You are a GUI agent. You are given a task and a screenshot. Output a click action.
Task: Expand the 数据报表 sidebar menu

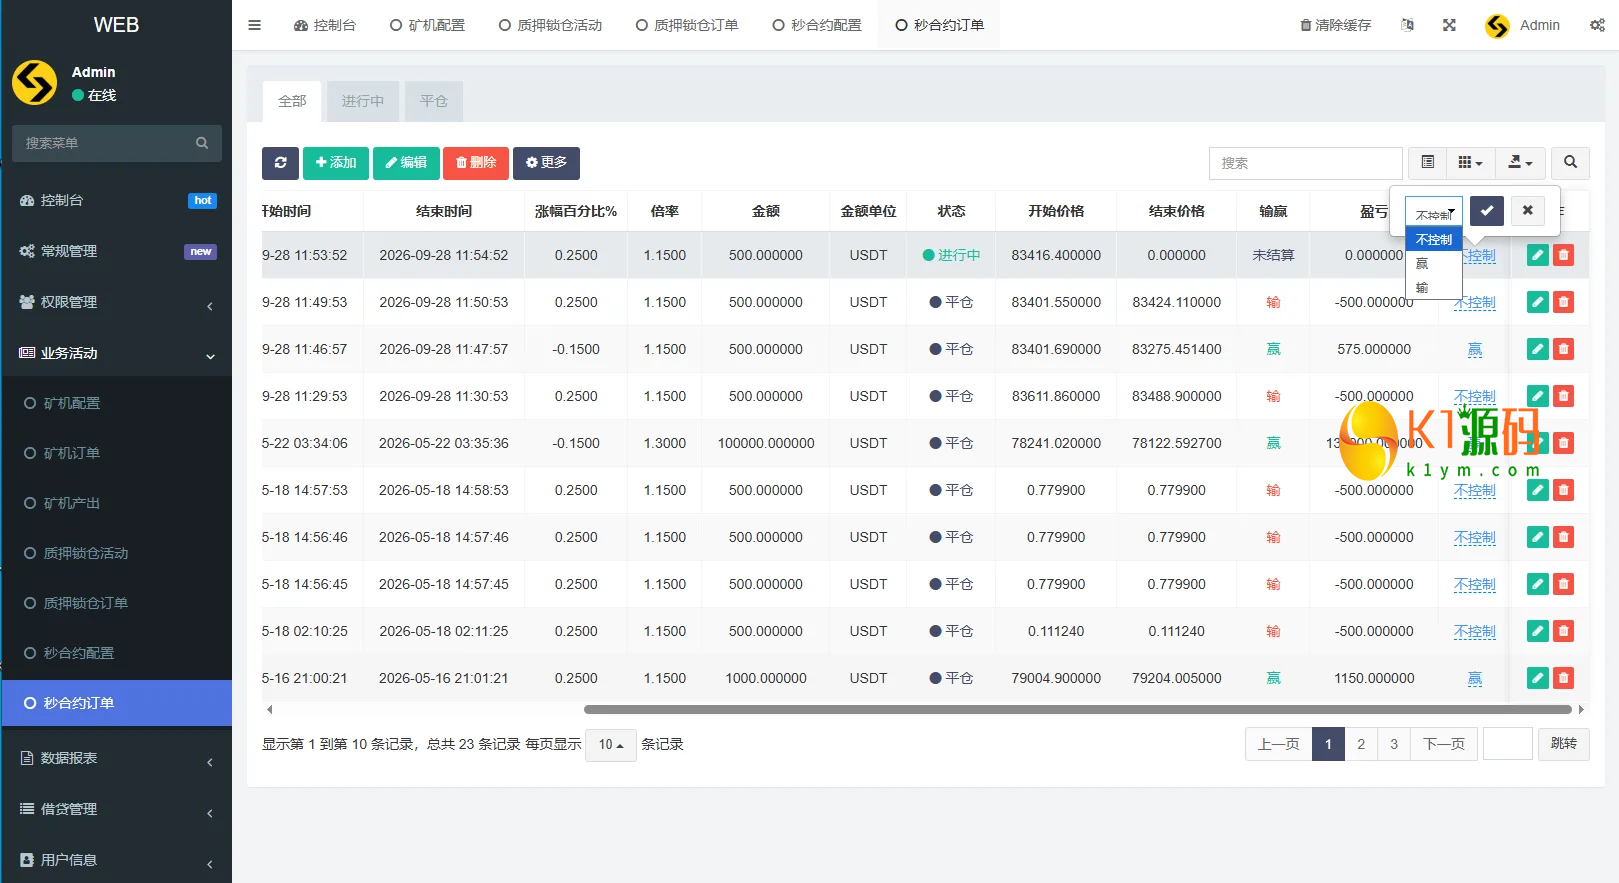117,759
